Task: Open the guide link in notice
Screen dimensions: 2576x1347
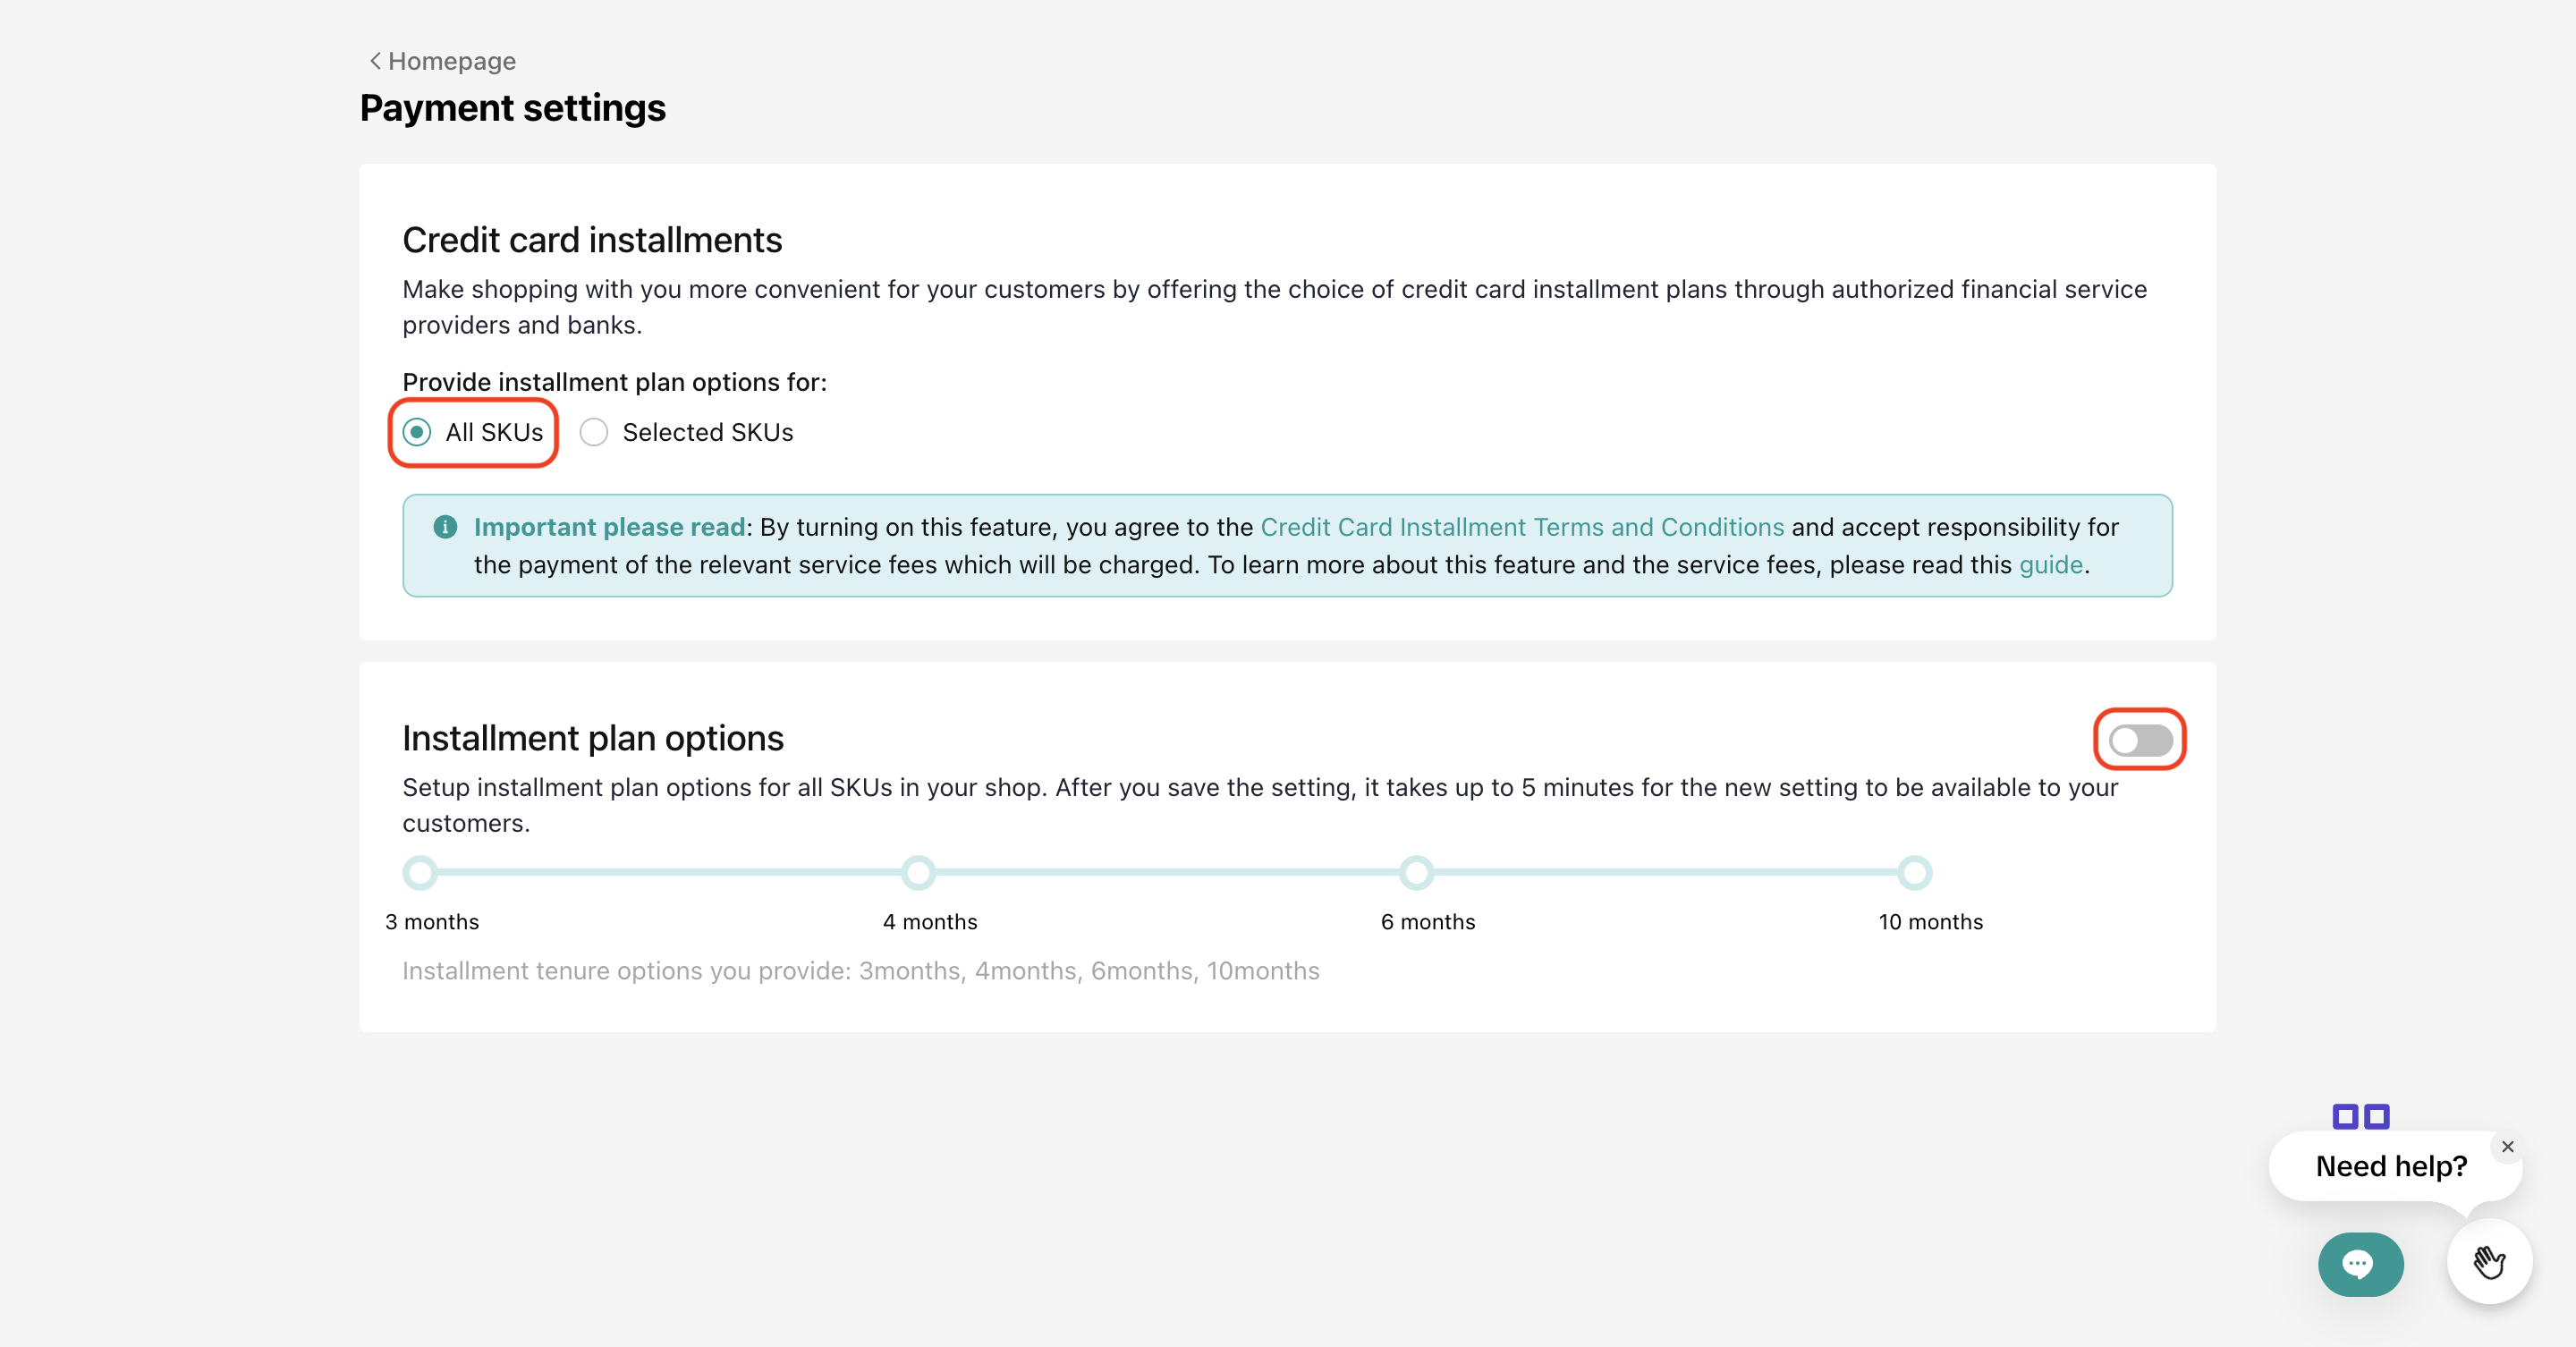Action: click(x=2050, y=565)
